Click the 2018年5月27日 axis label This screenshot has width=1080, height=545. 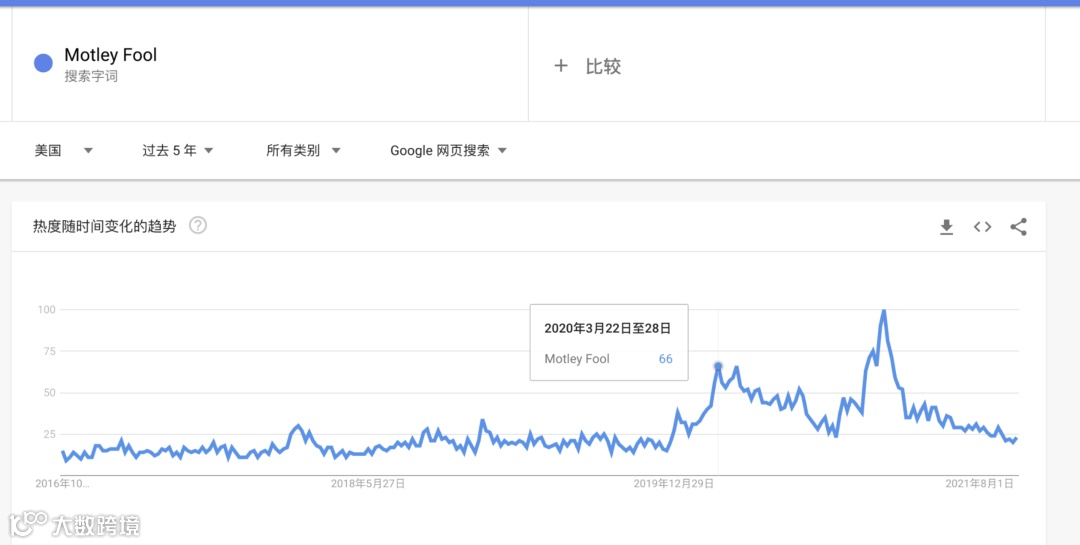click(x=368, y=484)
